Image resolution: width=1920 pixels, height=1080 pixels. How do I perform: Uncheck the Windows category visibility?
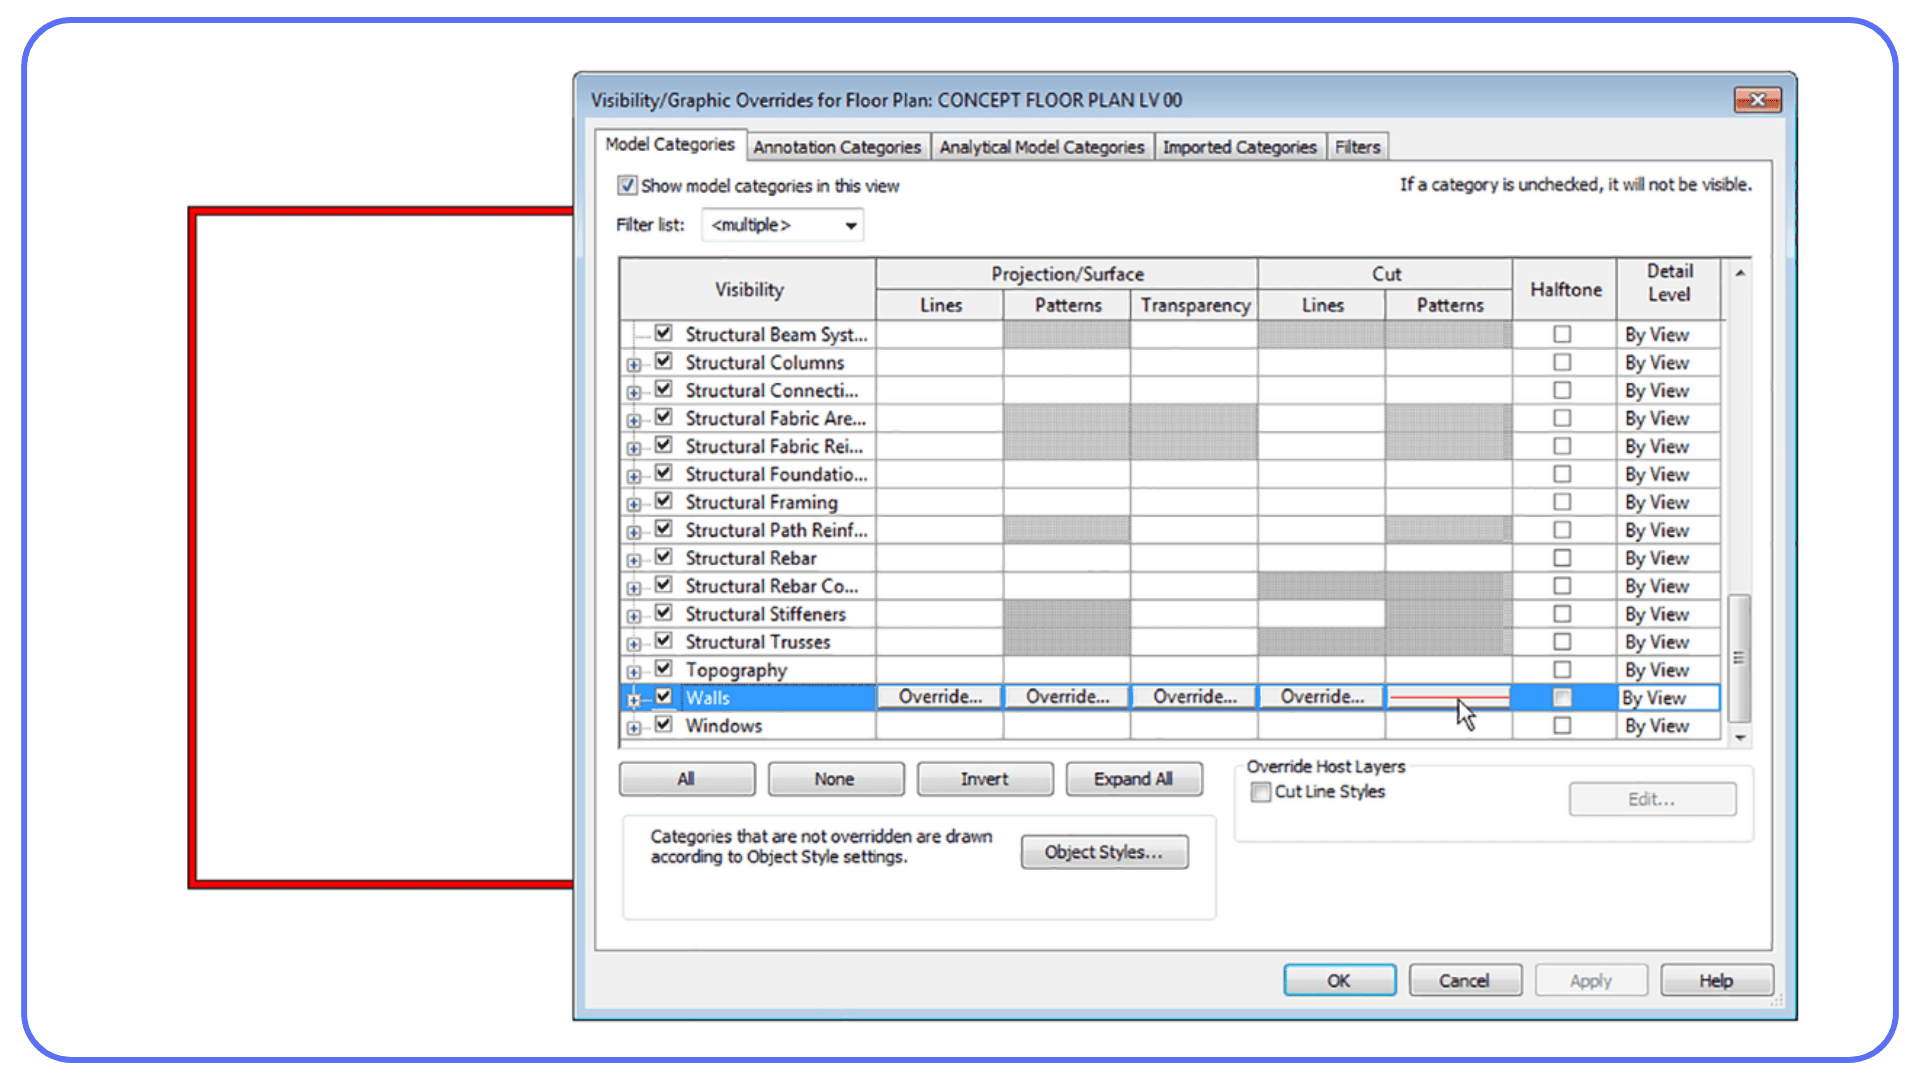click(x=663, y=724)
